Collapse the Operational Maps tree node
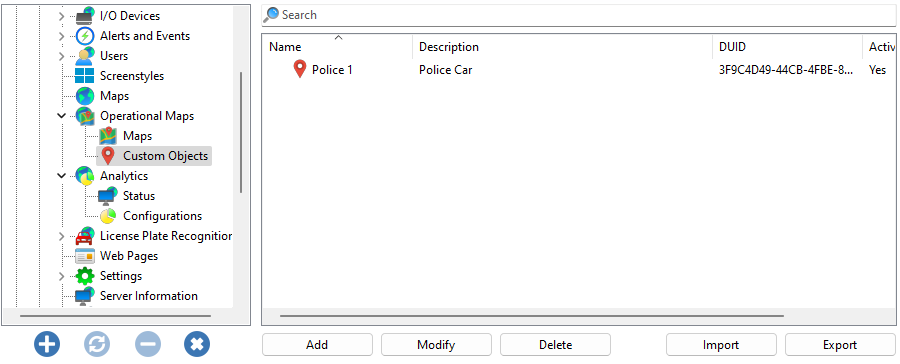This screenshot has height=364, width=900. (x=61, y=115)
